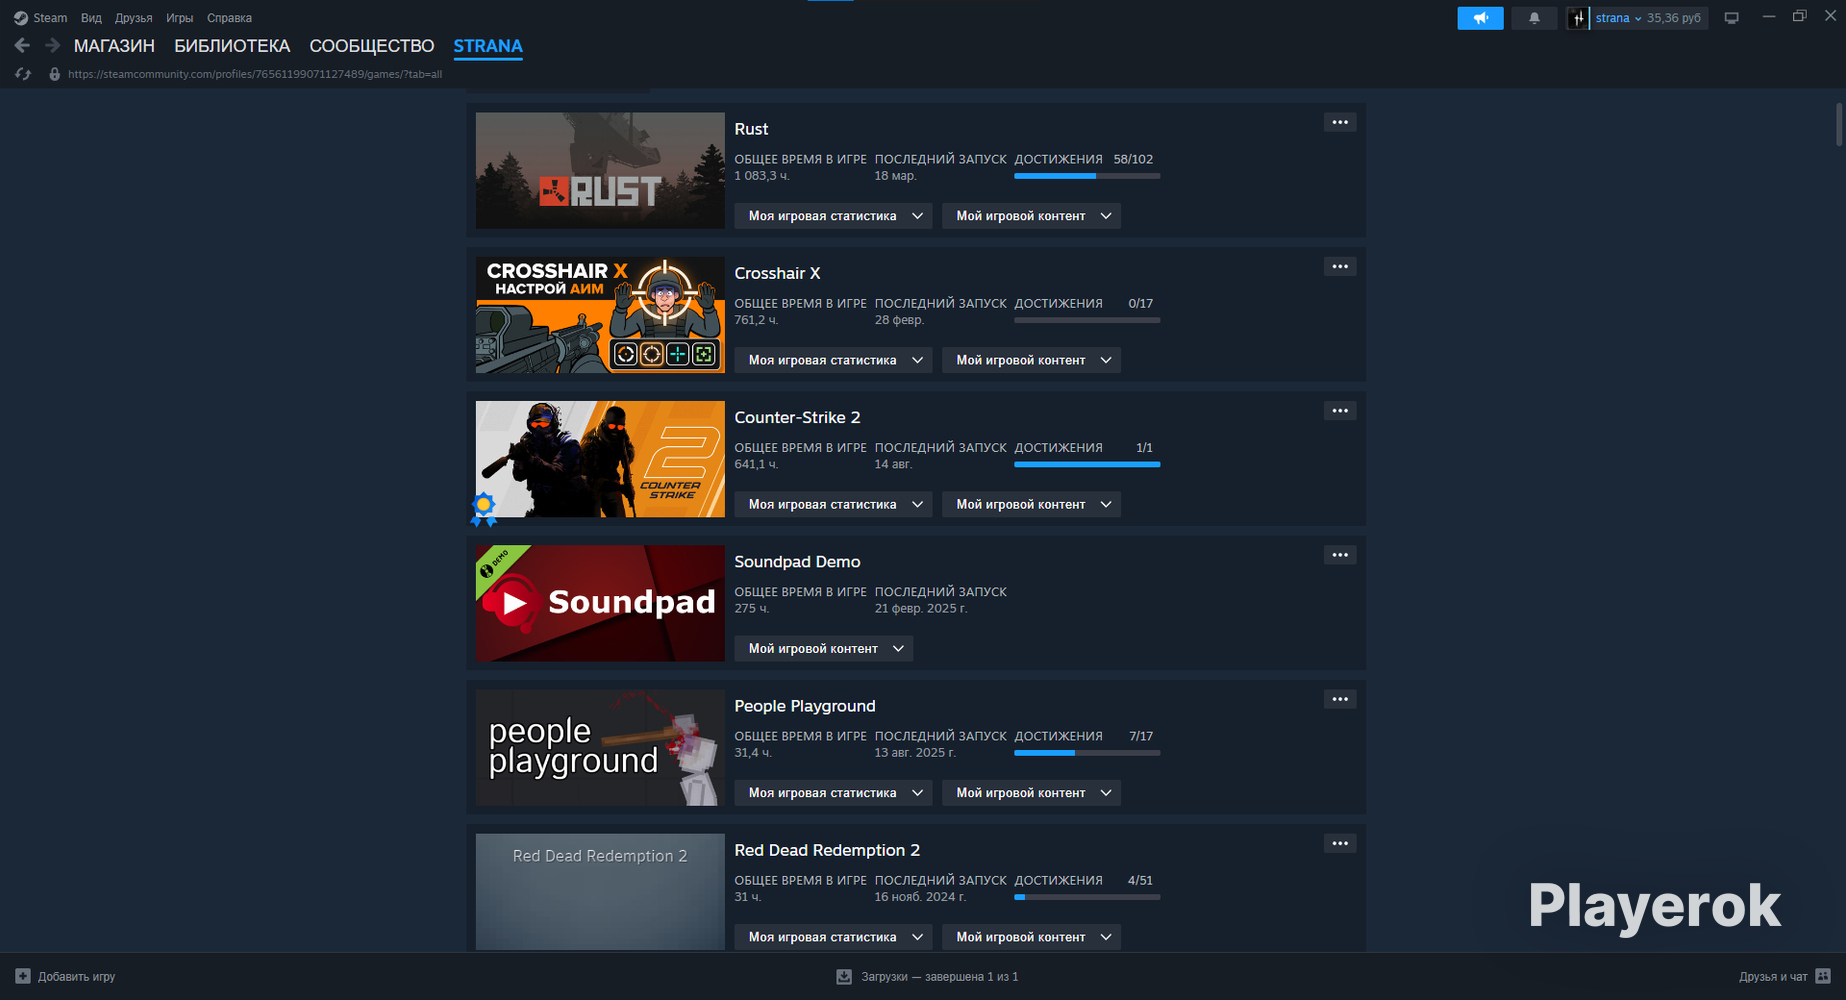Click Rust achievements progress bar
The image size is (1846, 1000).
[x=1087, y=176]
